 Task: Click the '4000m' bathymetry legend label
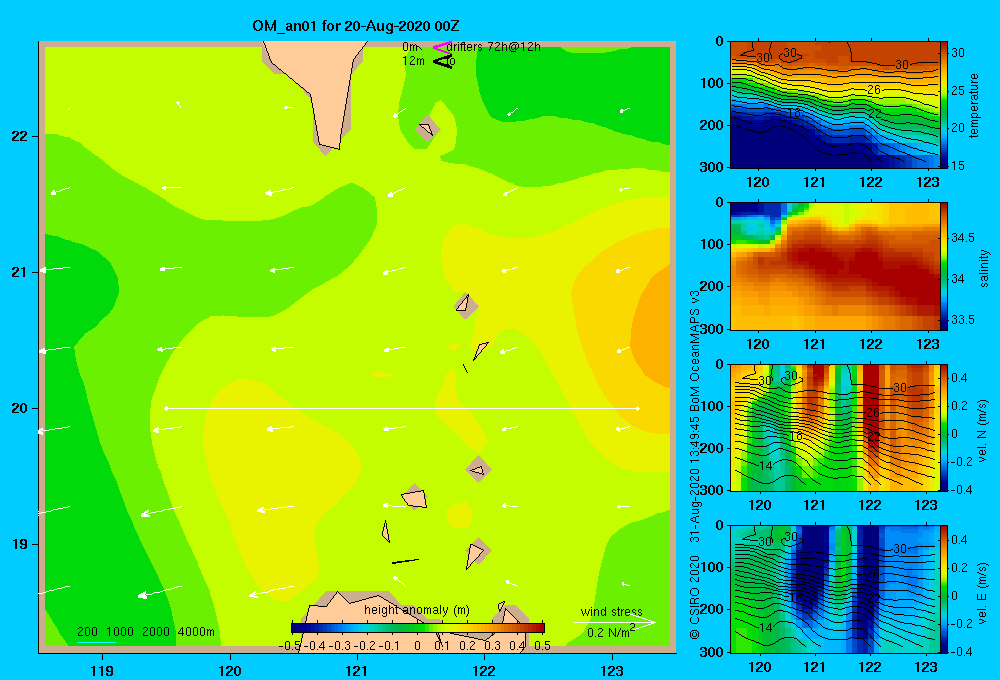(x=196, y=632)
